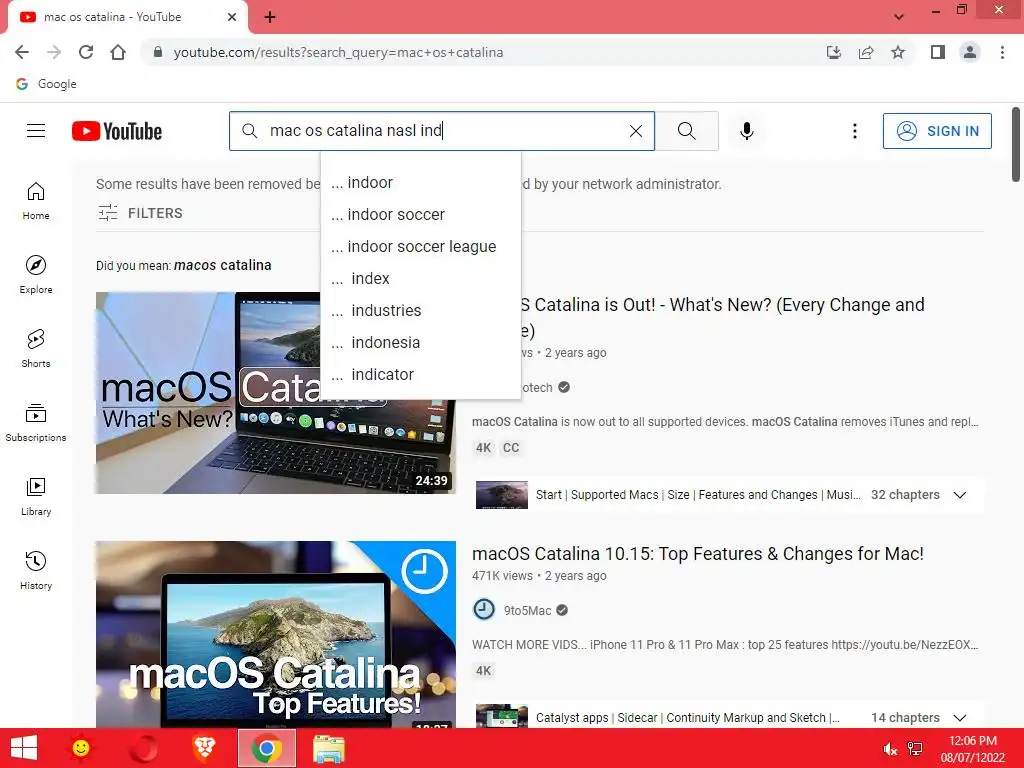Open the History sidebar item
This screenshot has height=768, width=1024.
[x=36, y=570]
